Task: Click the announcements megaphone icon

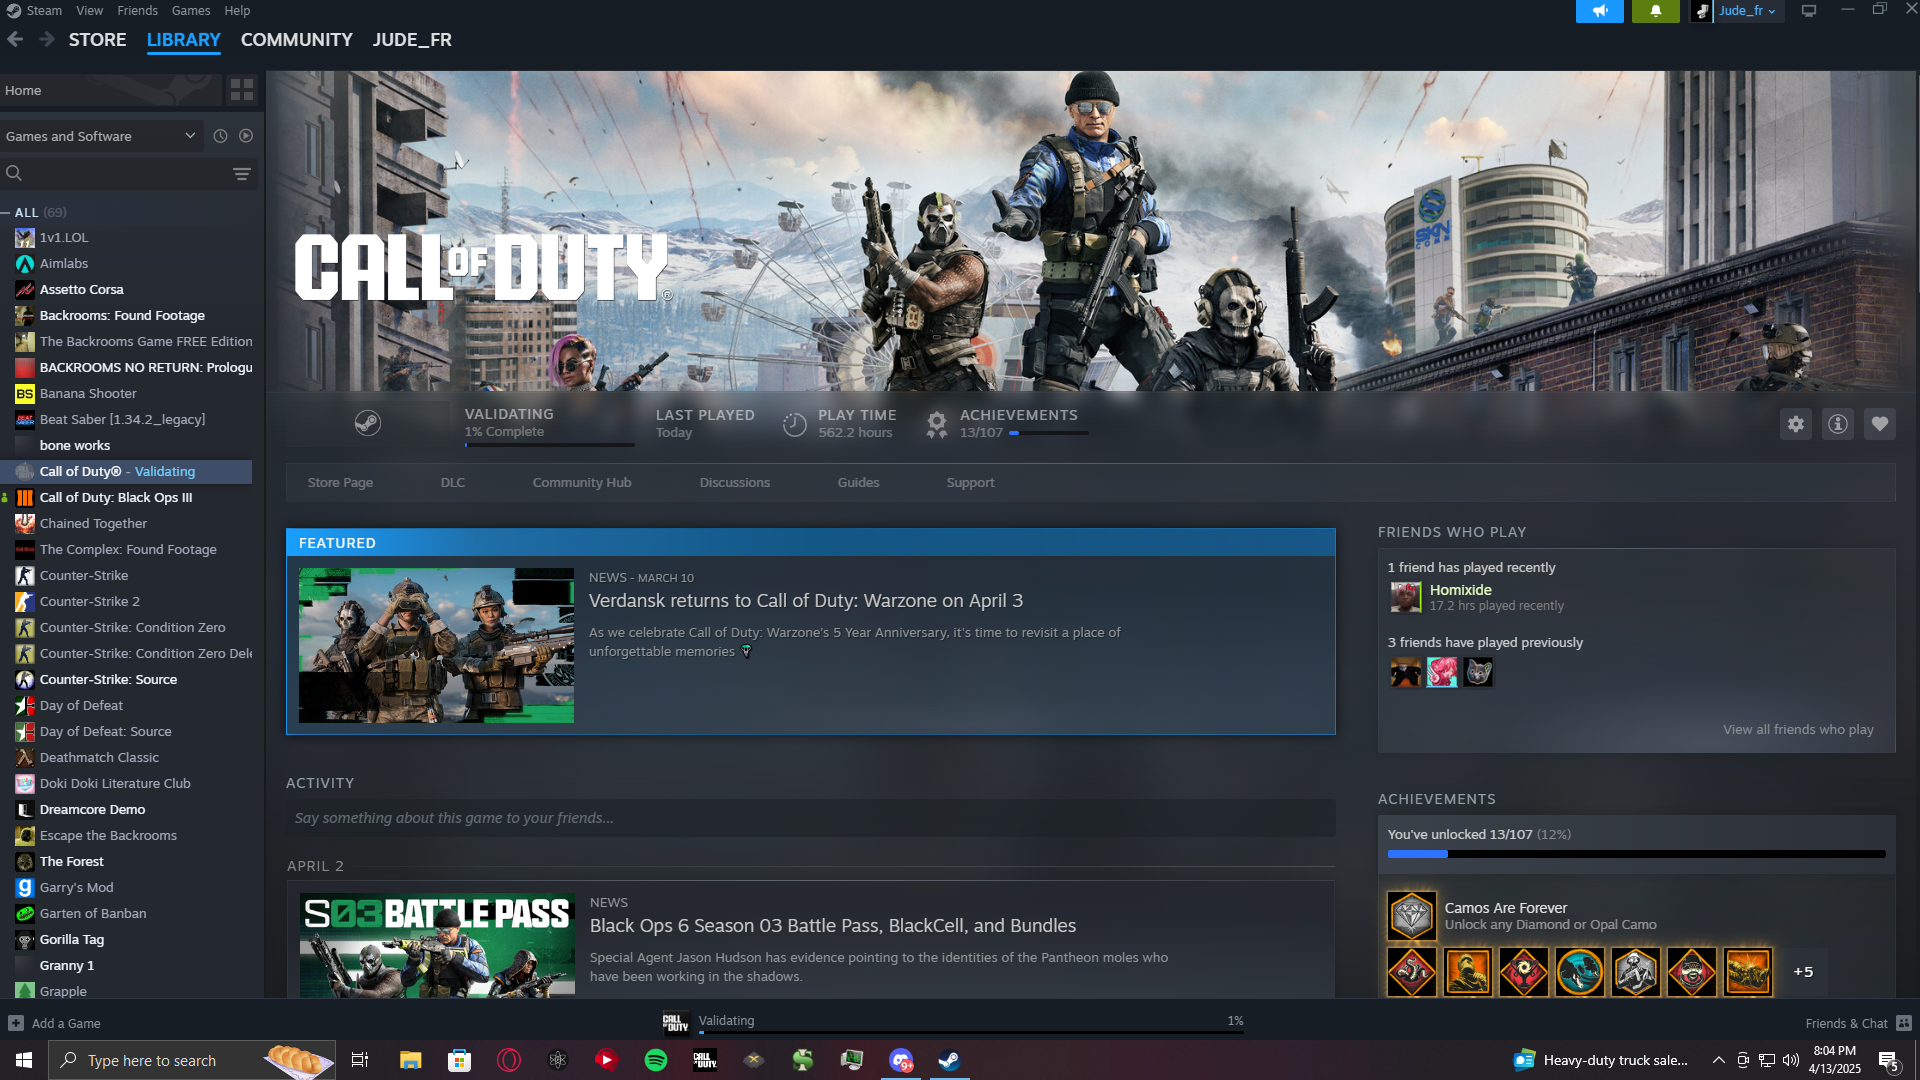Action: coord(1599,11)
